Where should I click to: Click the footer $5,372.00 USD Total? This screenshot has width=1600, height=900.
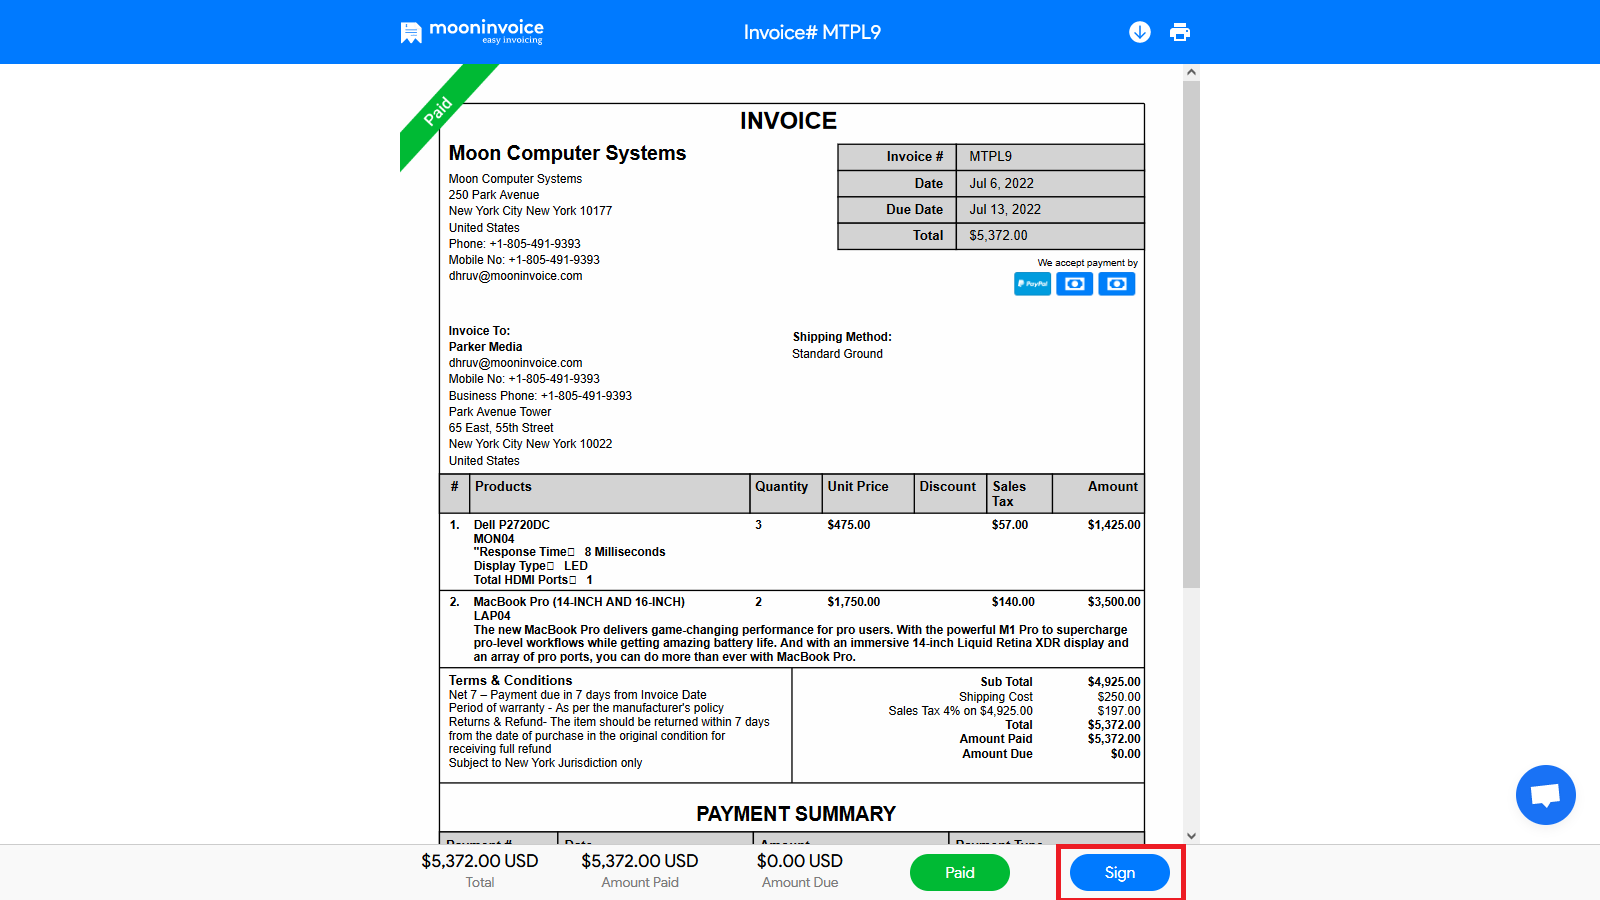point(479,861)
